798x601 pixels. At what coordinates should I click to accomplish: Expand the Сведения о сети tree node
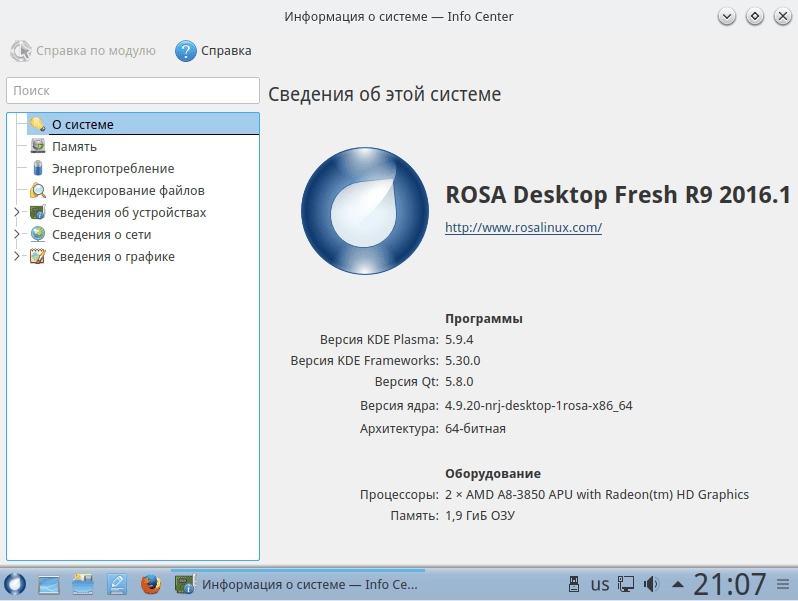point(16,234)
